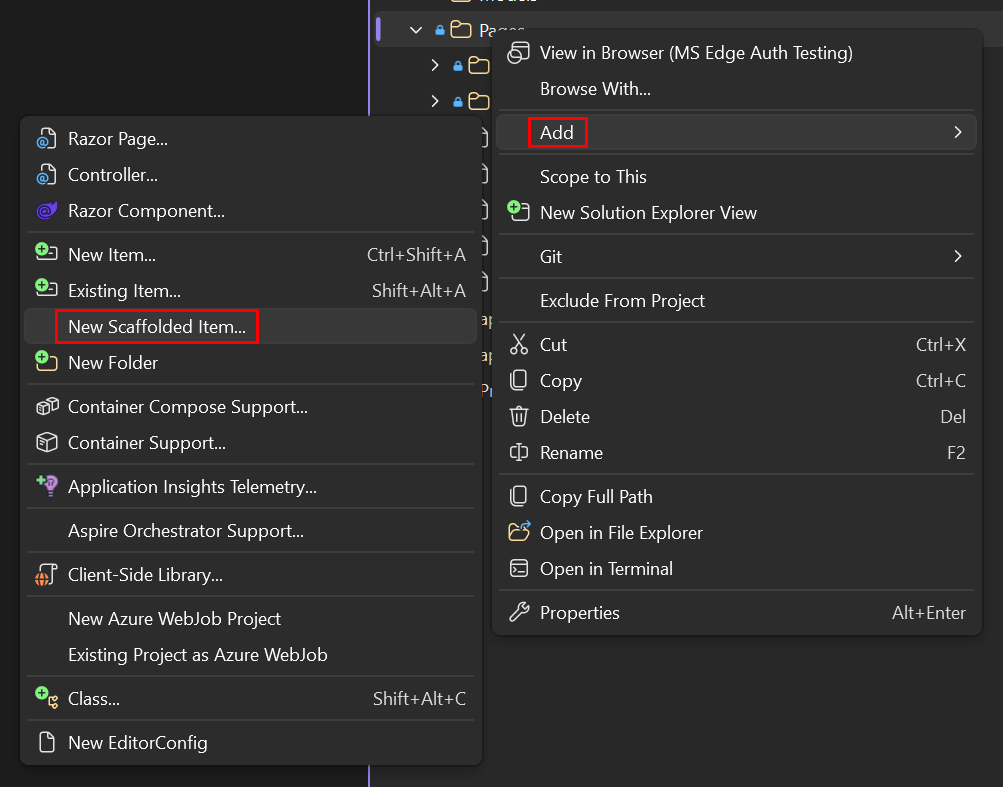Click the Delete trash can icon

tap(519, 417)
